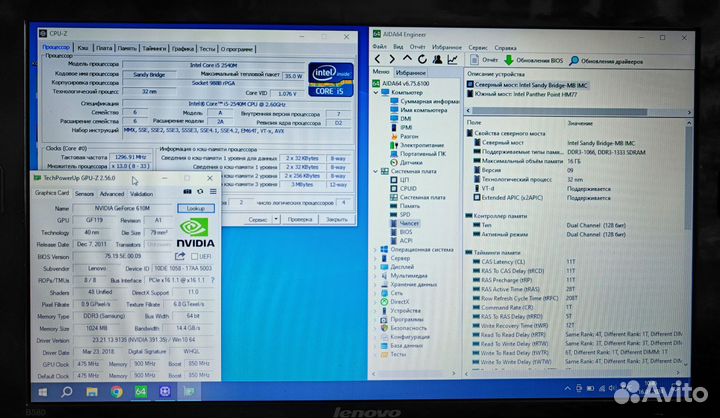The width and height of the screenshot is (720, 418).
Task: Go forward in AIDA64 navigation
Action: coord(392,59)
